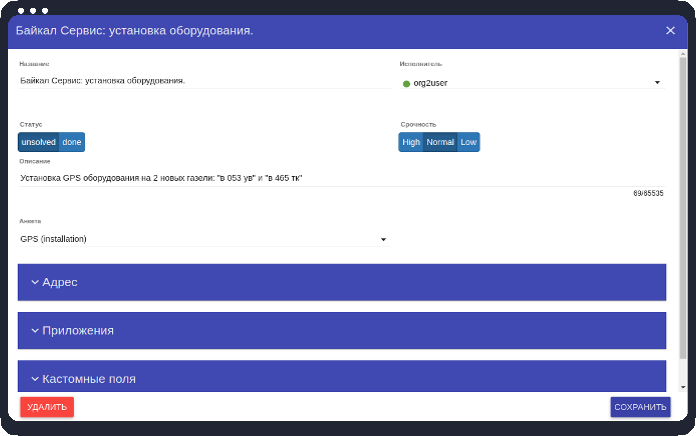Click the vertical scrollbar thumb
Viewport: 696px width, 436px height.
coord(683,207)
